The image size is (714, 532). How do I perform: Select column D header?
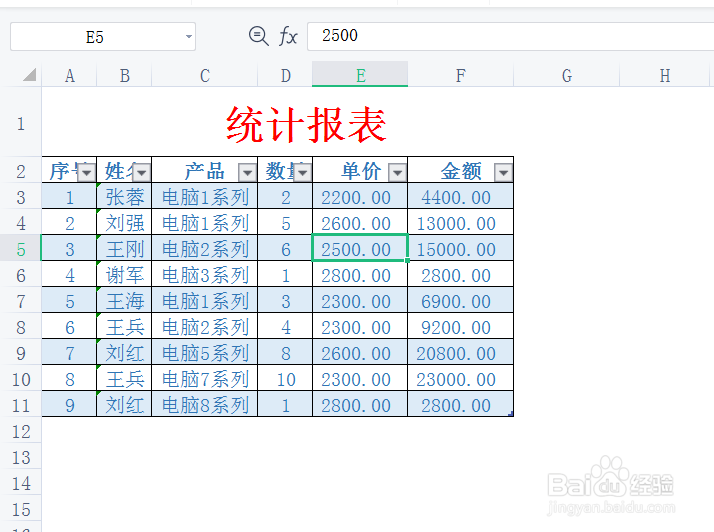click(x=286, y=75)
